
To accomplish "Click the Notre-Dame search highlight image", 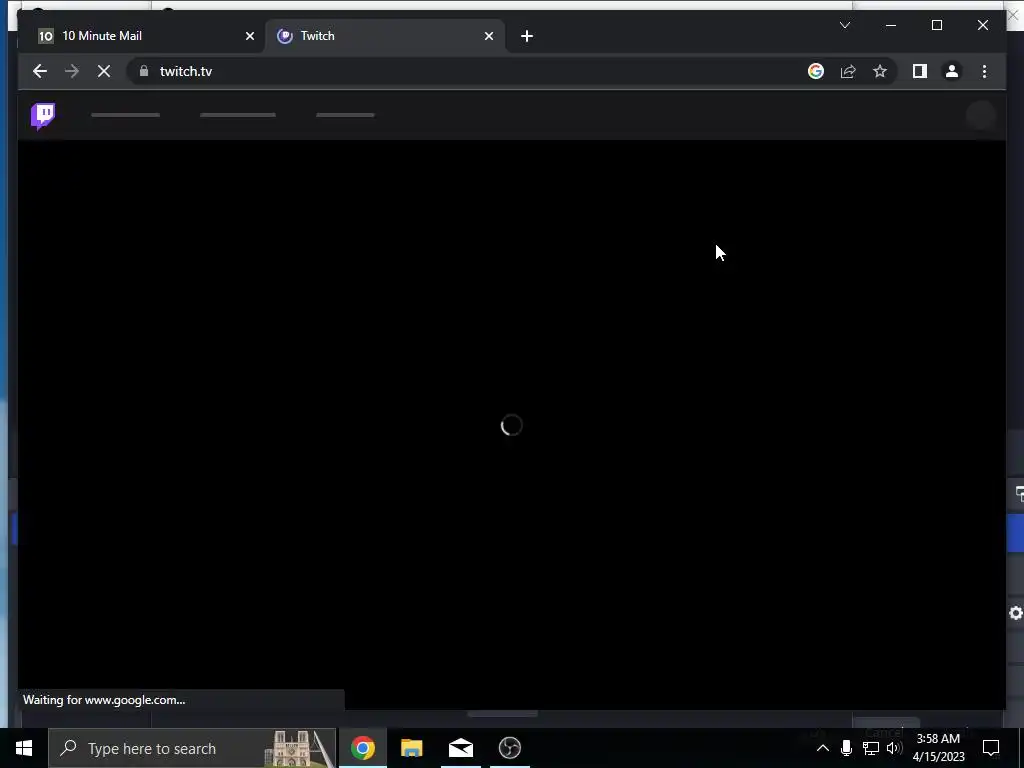I will [x=299, y=748].
